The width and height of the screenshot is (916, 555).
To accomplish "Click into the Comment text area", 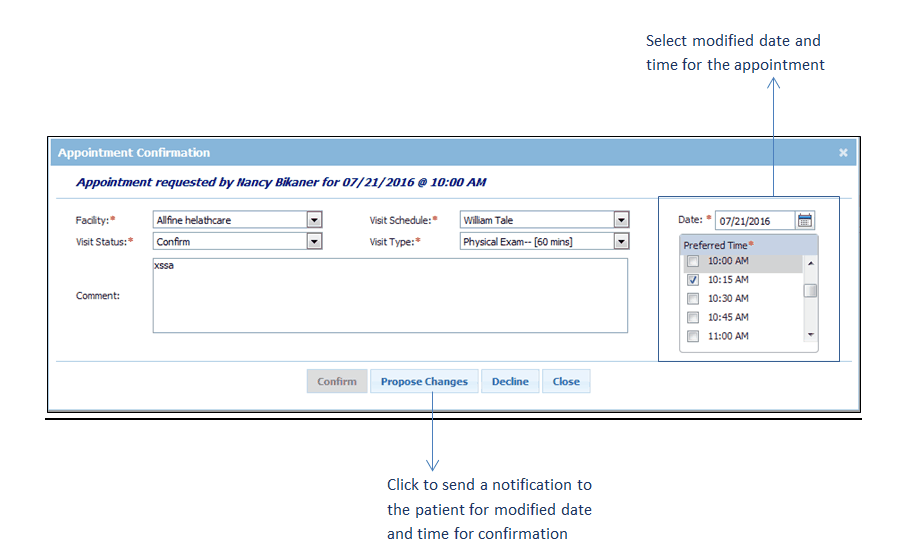I will click(390, 295).
